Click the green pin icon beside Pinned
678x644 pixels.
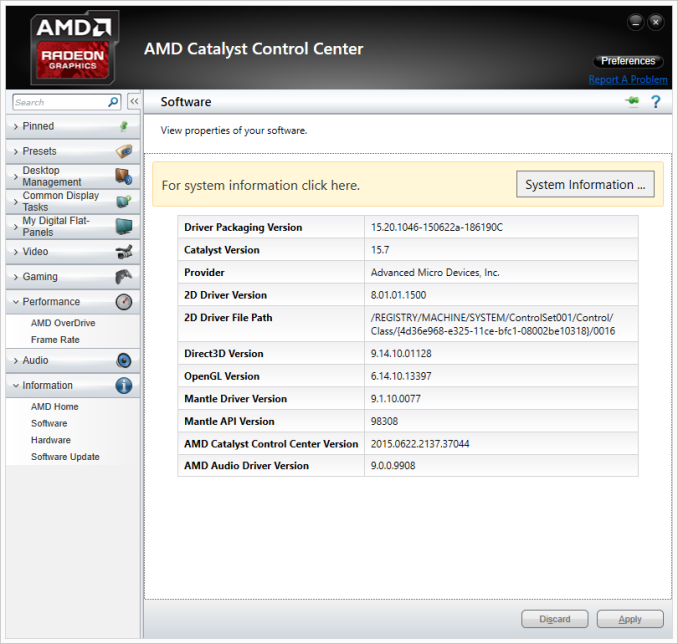[124, 126]
